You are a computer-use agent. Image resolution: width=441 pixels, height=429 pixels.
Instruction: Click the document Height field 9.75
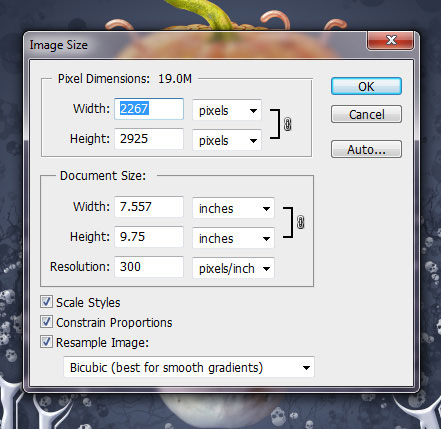coord(149,237)
